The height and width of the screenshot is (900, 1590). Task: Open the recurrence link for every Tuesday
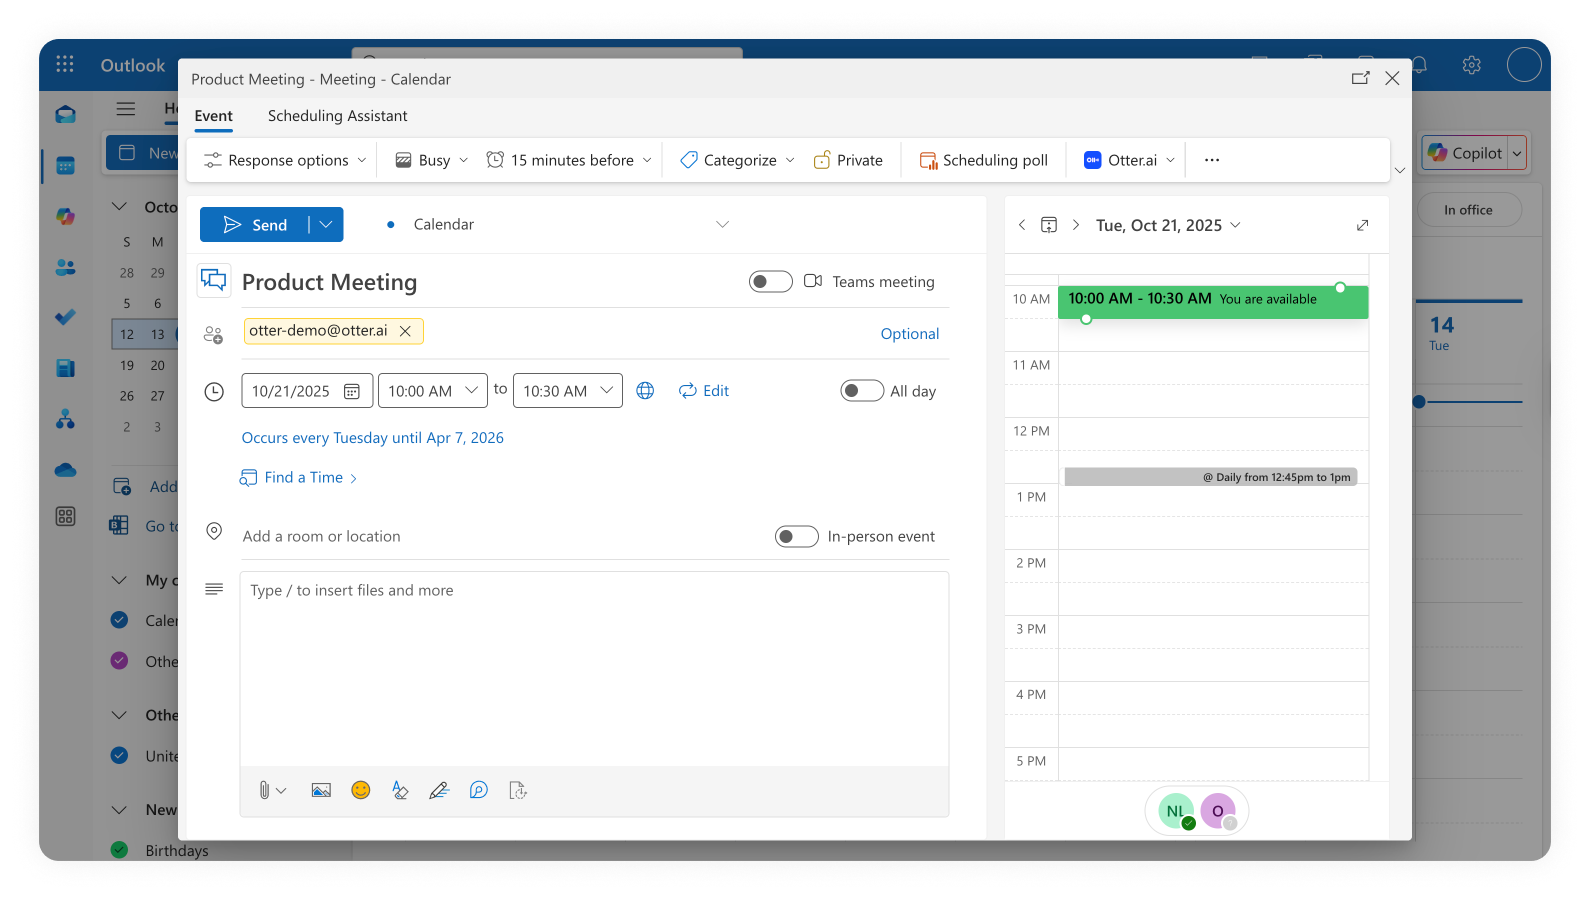(x=372, y=438)
